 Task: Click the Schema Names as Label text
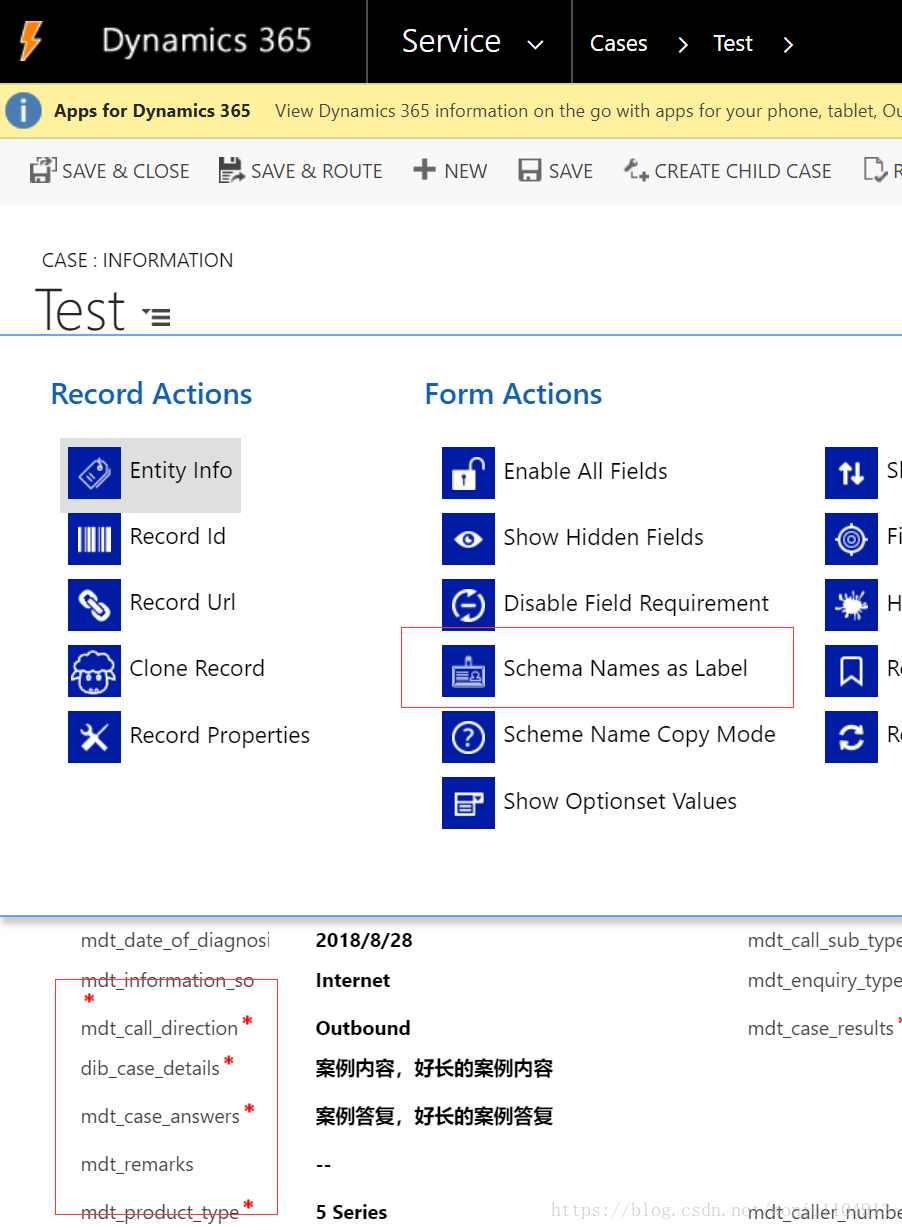(625, 668)
